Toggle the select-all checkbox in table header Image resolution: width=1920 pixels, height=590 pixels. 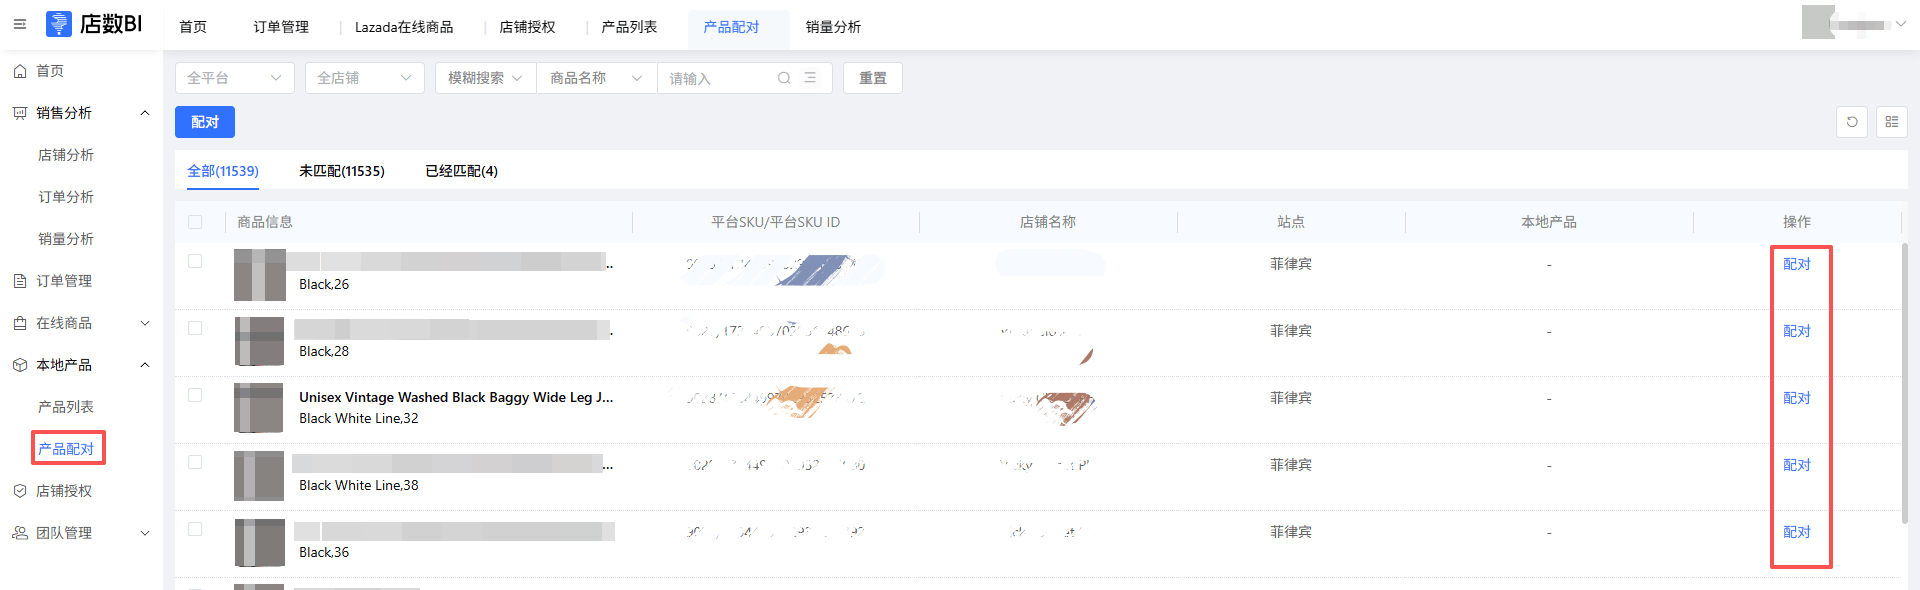point(195,222)
